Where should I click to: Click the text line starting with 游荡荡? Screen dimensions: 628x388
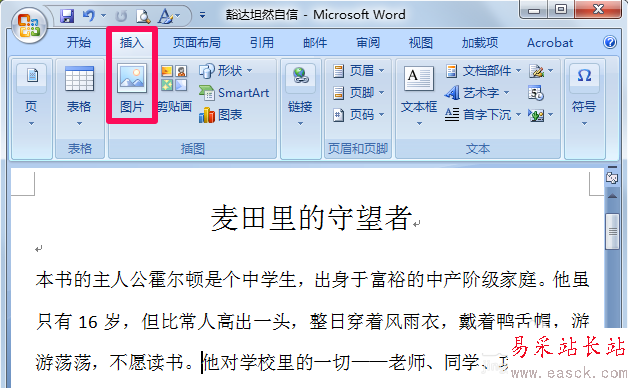pos(271,362)
